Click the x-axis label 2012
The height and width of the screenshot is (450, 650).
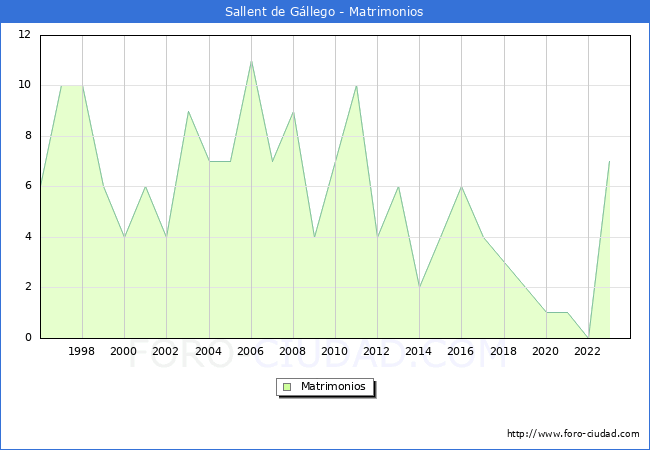(376, 351)
